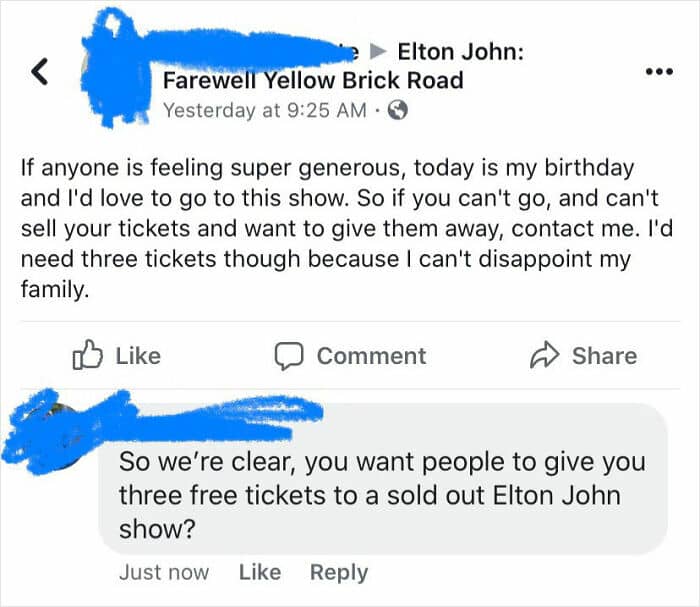The width and height of the screenshot is (700, 607).
Task: Go back using the left chevron arrow
Action: point(39,71)
